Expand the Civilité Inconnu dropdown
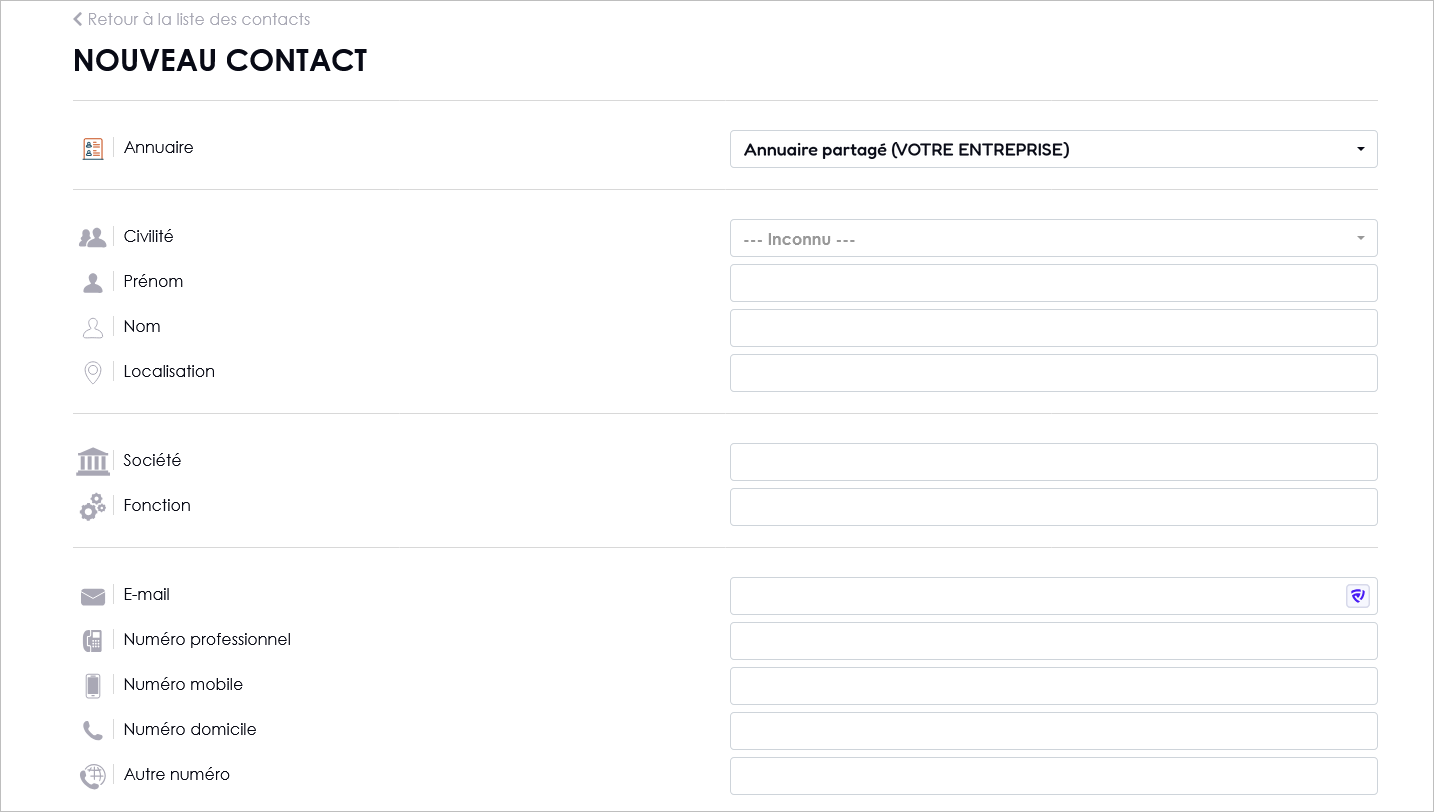 (1054, 238)
